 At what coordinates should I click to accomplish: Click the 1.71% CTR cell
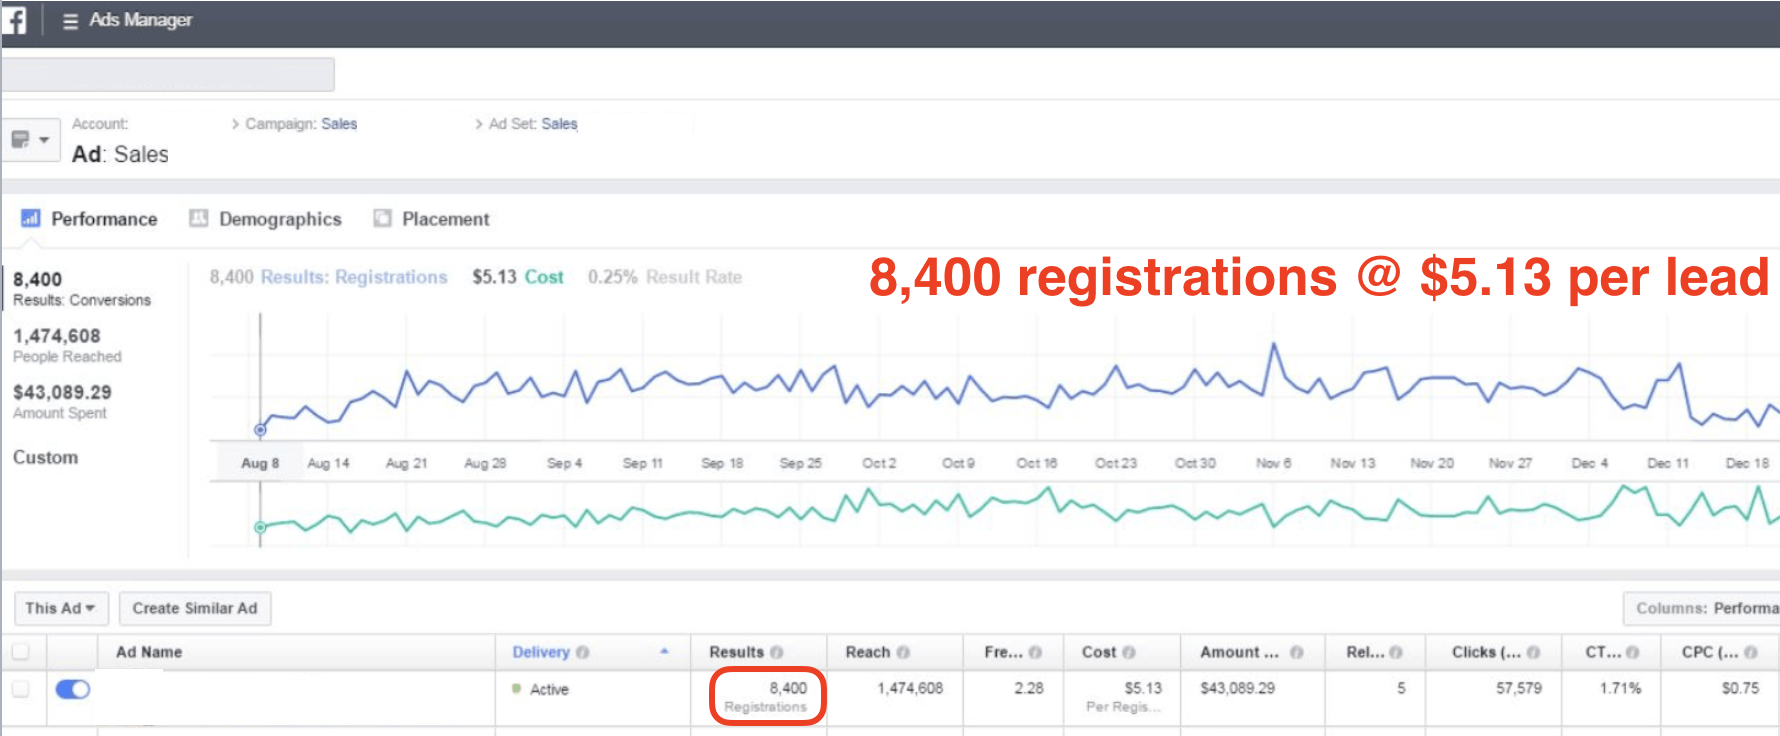tap(1620, 688)
